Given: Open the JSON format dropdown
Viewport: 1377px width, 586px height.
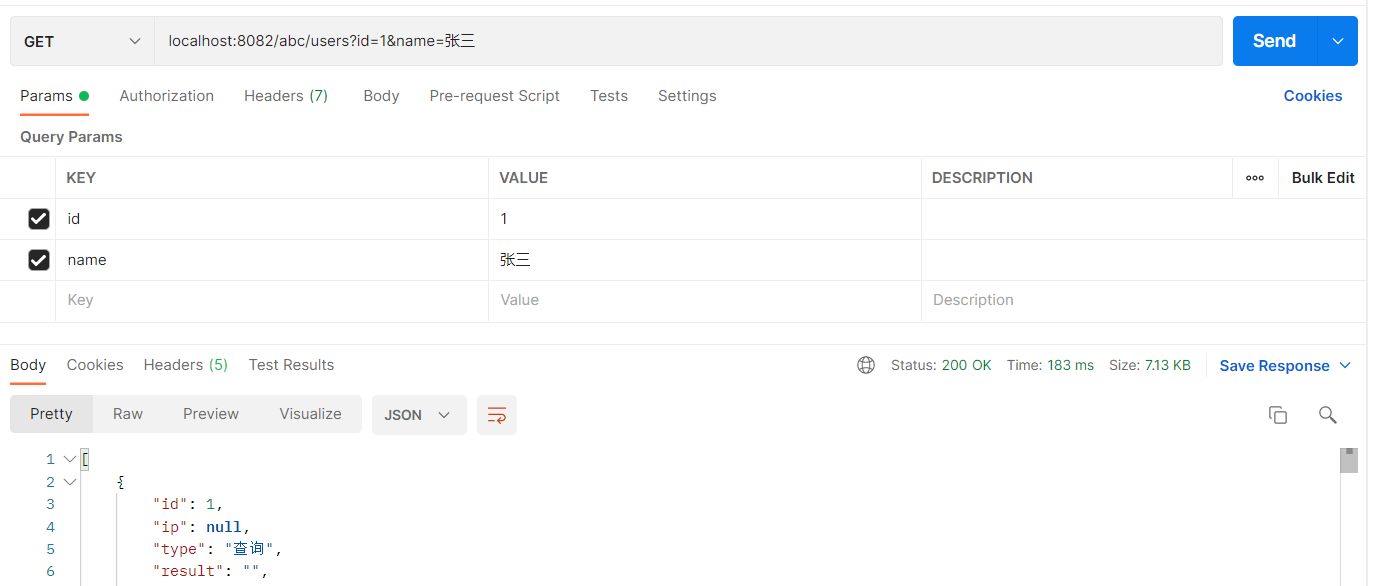Looking at the screenshot, I should 419,415.
